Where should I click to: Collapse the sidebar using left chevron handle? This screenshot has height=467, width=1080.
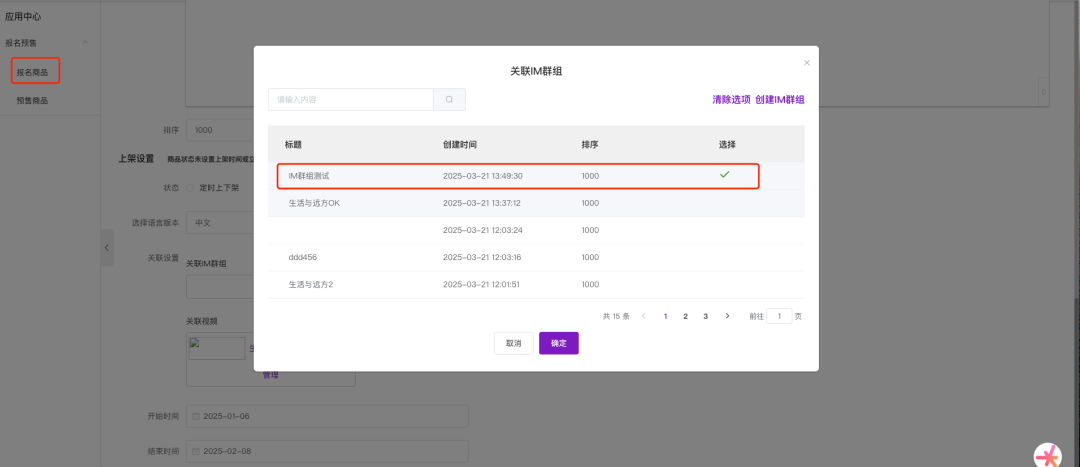tap(107, 247)
